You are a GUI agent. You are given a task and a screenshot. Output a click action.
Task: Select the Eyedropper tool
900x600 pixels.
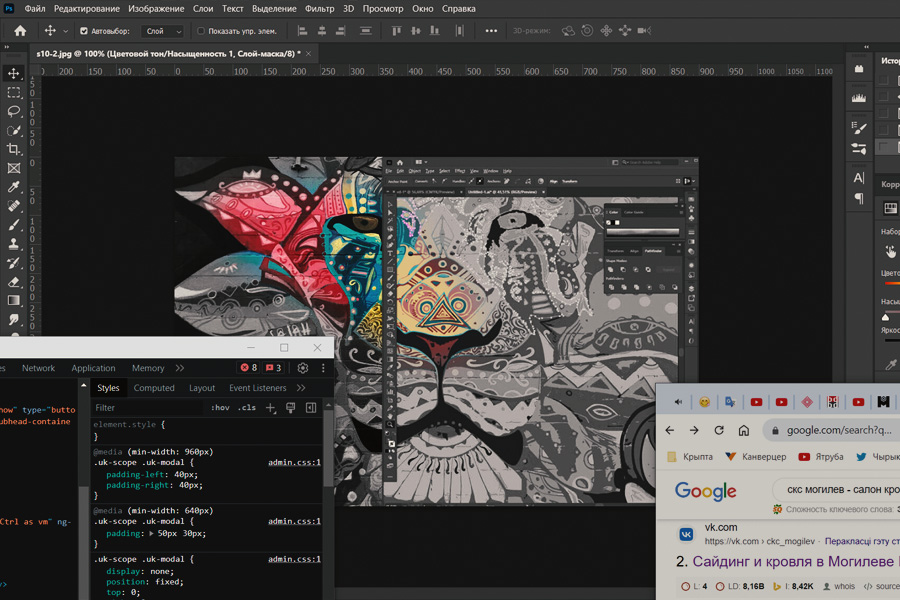tap(14, 187)
